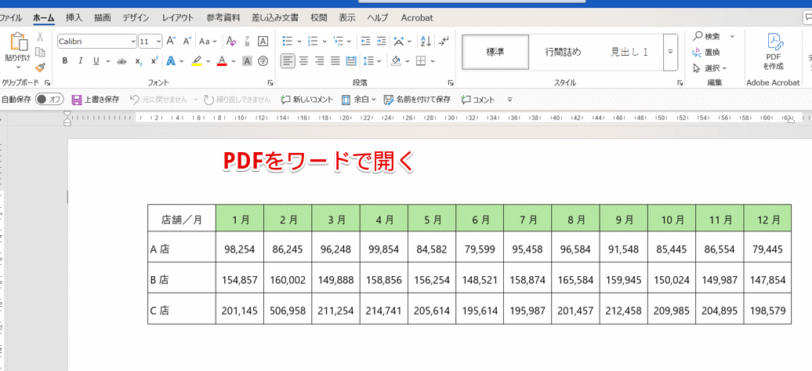
Task: Apply yellow text highlight color
Action: tap(196, 61)
